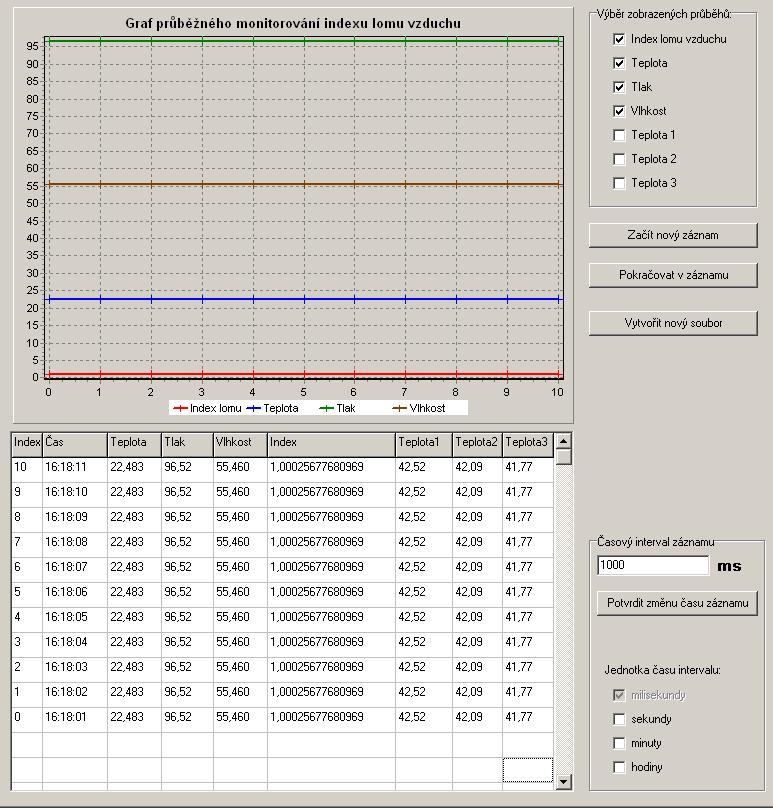Image resolution: width=773 pixels, height=808 pixels.
Task: Click the table scrollbar thumb
Action: (564, 457)
